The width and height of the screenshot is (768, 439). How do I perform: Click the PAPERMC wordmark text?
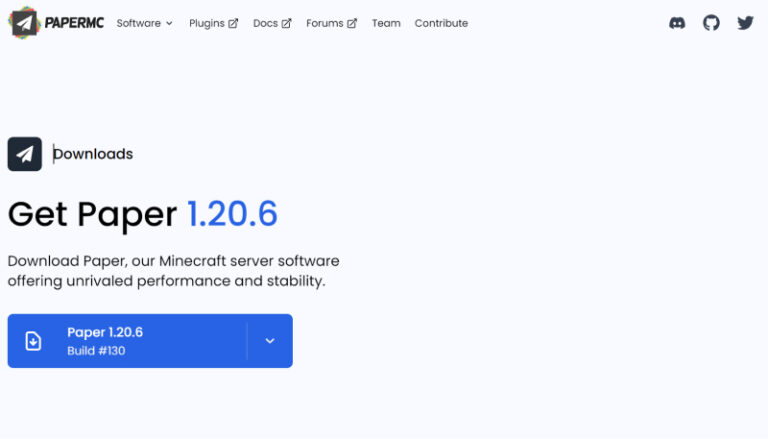tap(74, 23)
